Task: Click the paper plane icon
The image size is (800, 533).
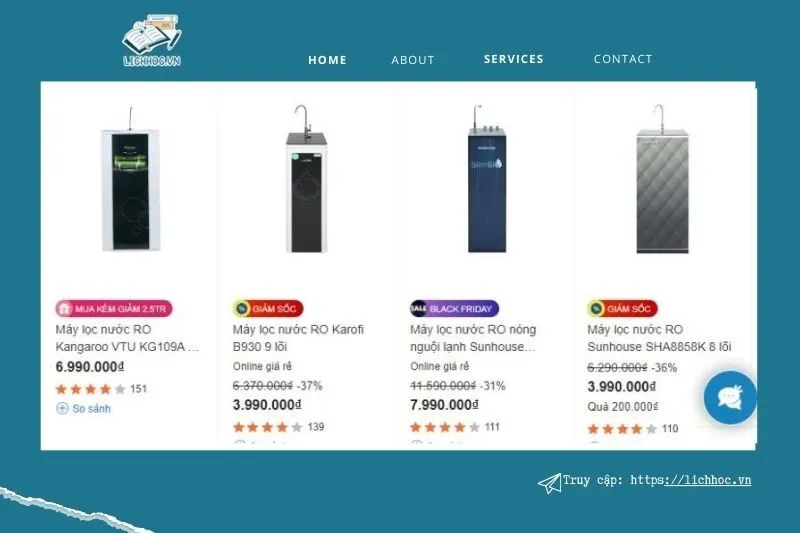Action: 549,483
